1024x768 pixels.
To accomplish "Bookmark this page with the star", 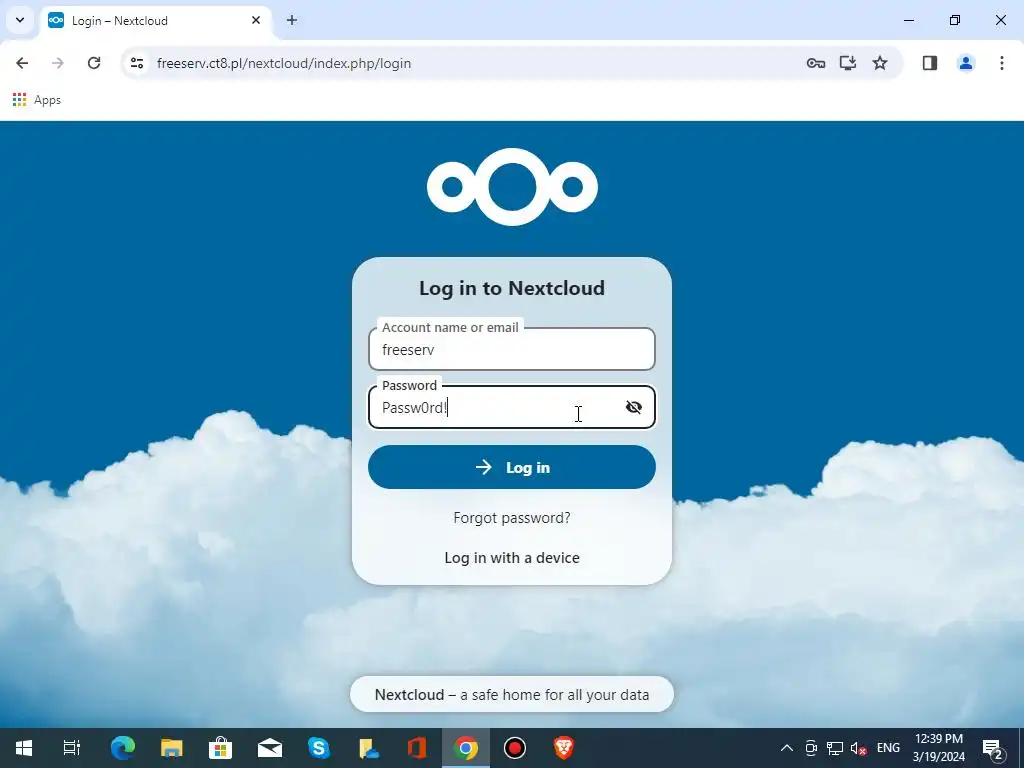I will click(x=880, y=63).
